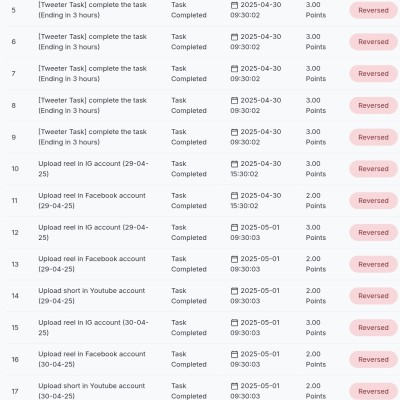Click Reversed status for row 14
The width and height of the screenshot is (400, 400).
373,296
